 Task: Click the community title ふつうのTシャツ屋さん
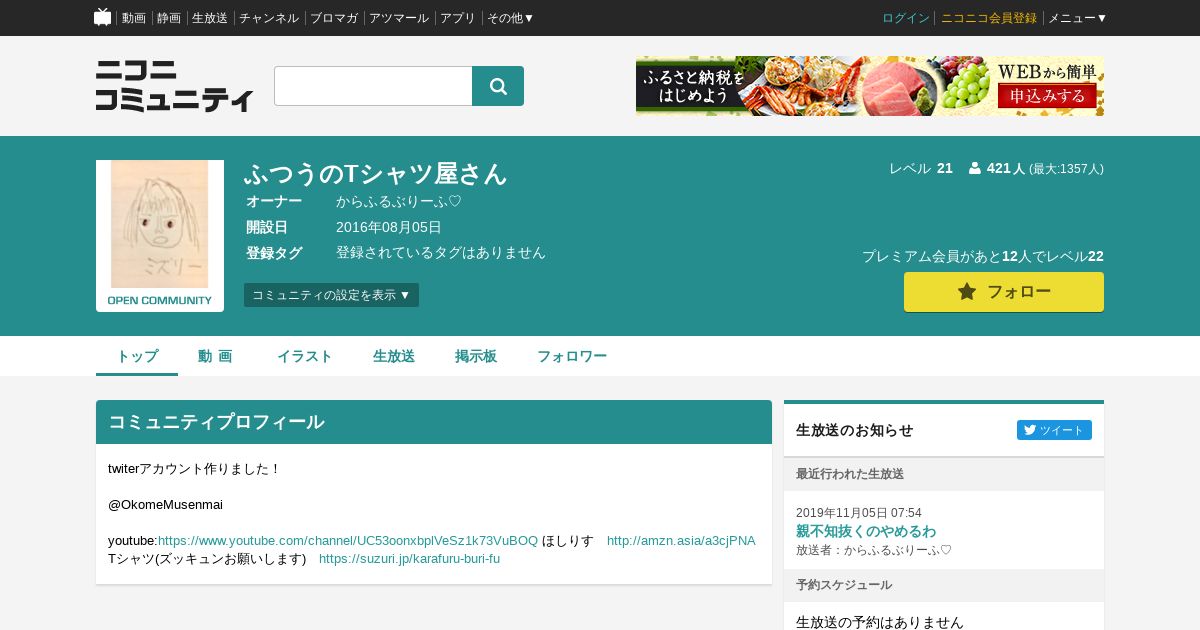(x=376, y=174)
